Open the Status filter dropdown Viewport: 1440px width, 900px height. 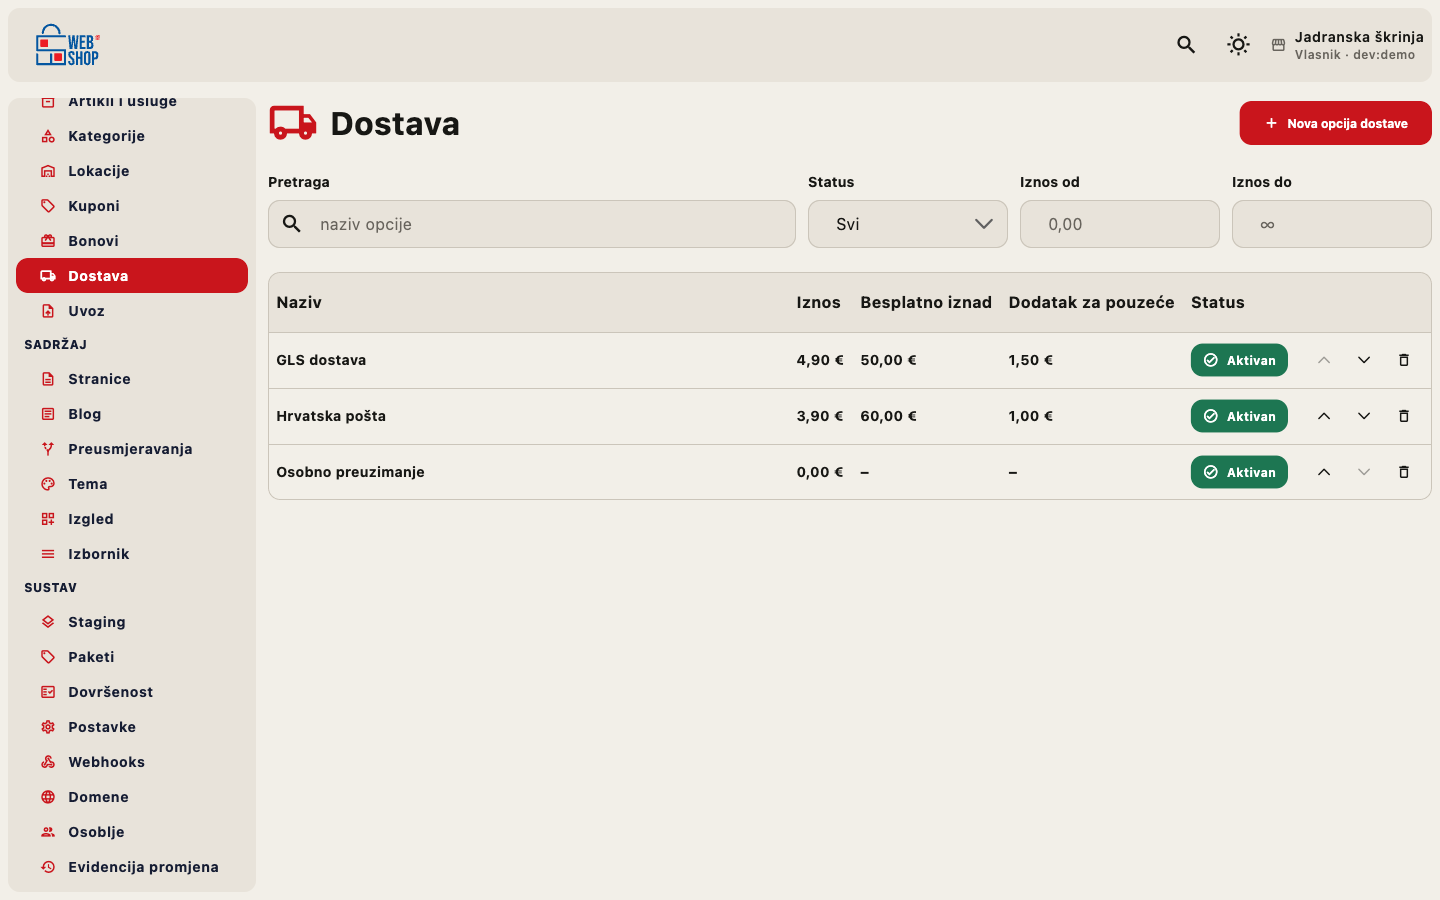click(x=908, y=224)
